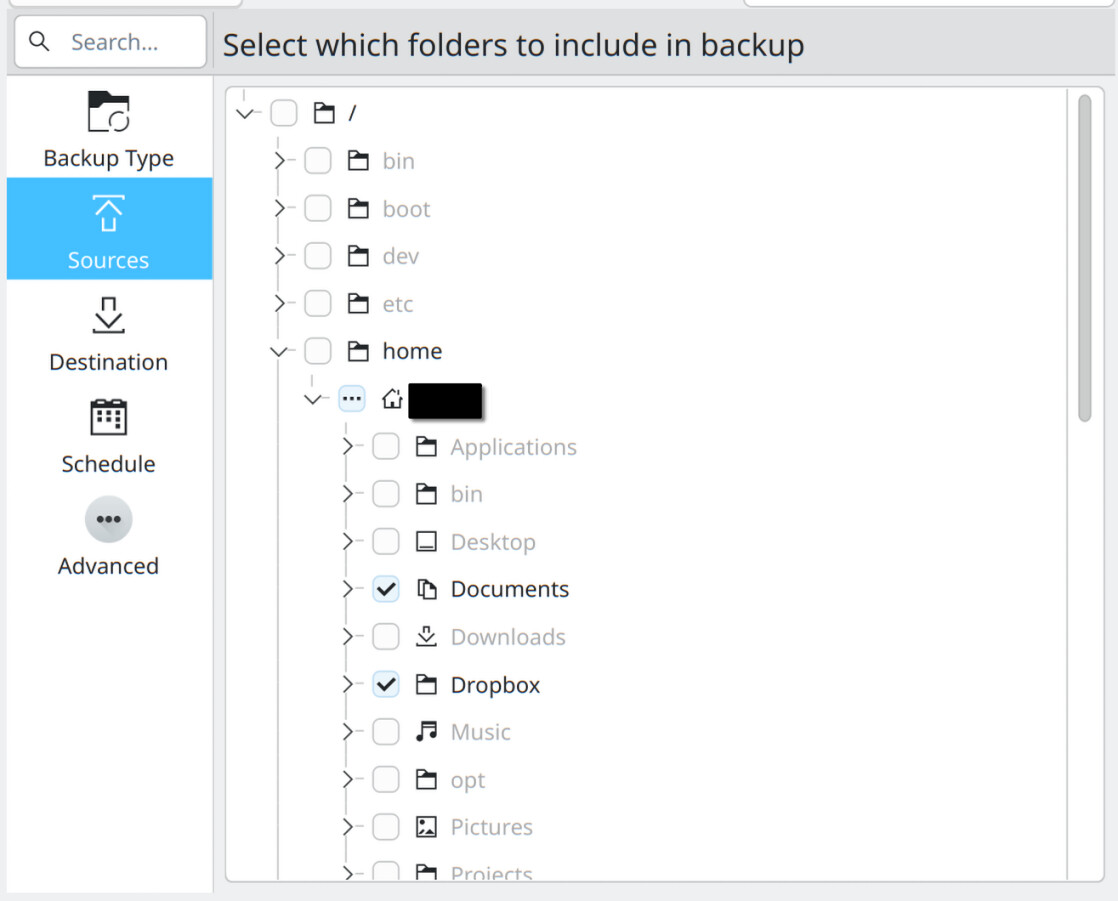Expand the etc folder tree node
Viewport: 1118px width, 901px height.
pos(280,304)
